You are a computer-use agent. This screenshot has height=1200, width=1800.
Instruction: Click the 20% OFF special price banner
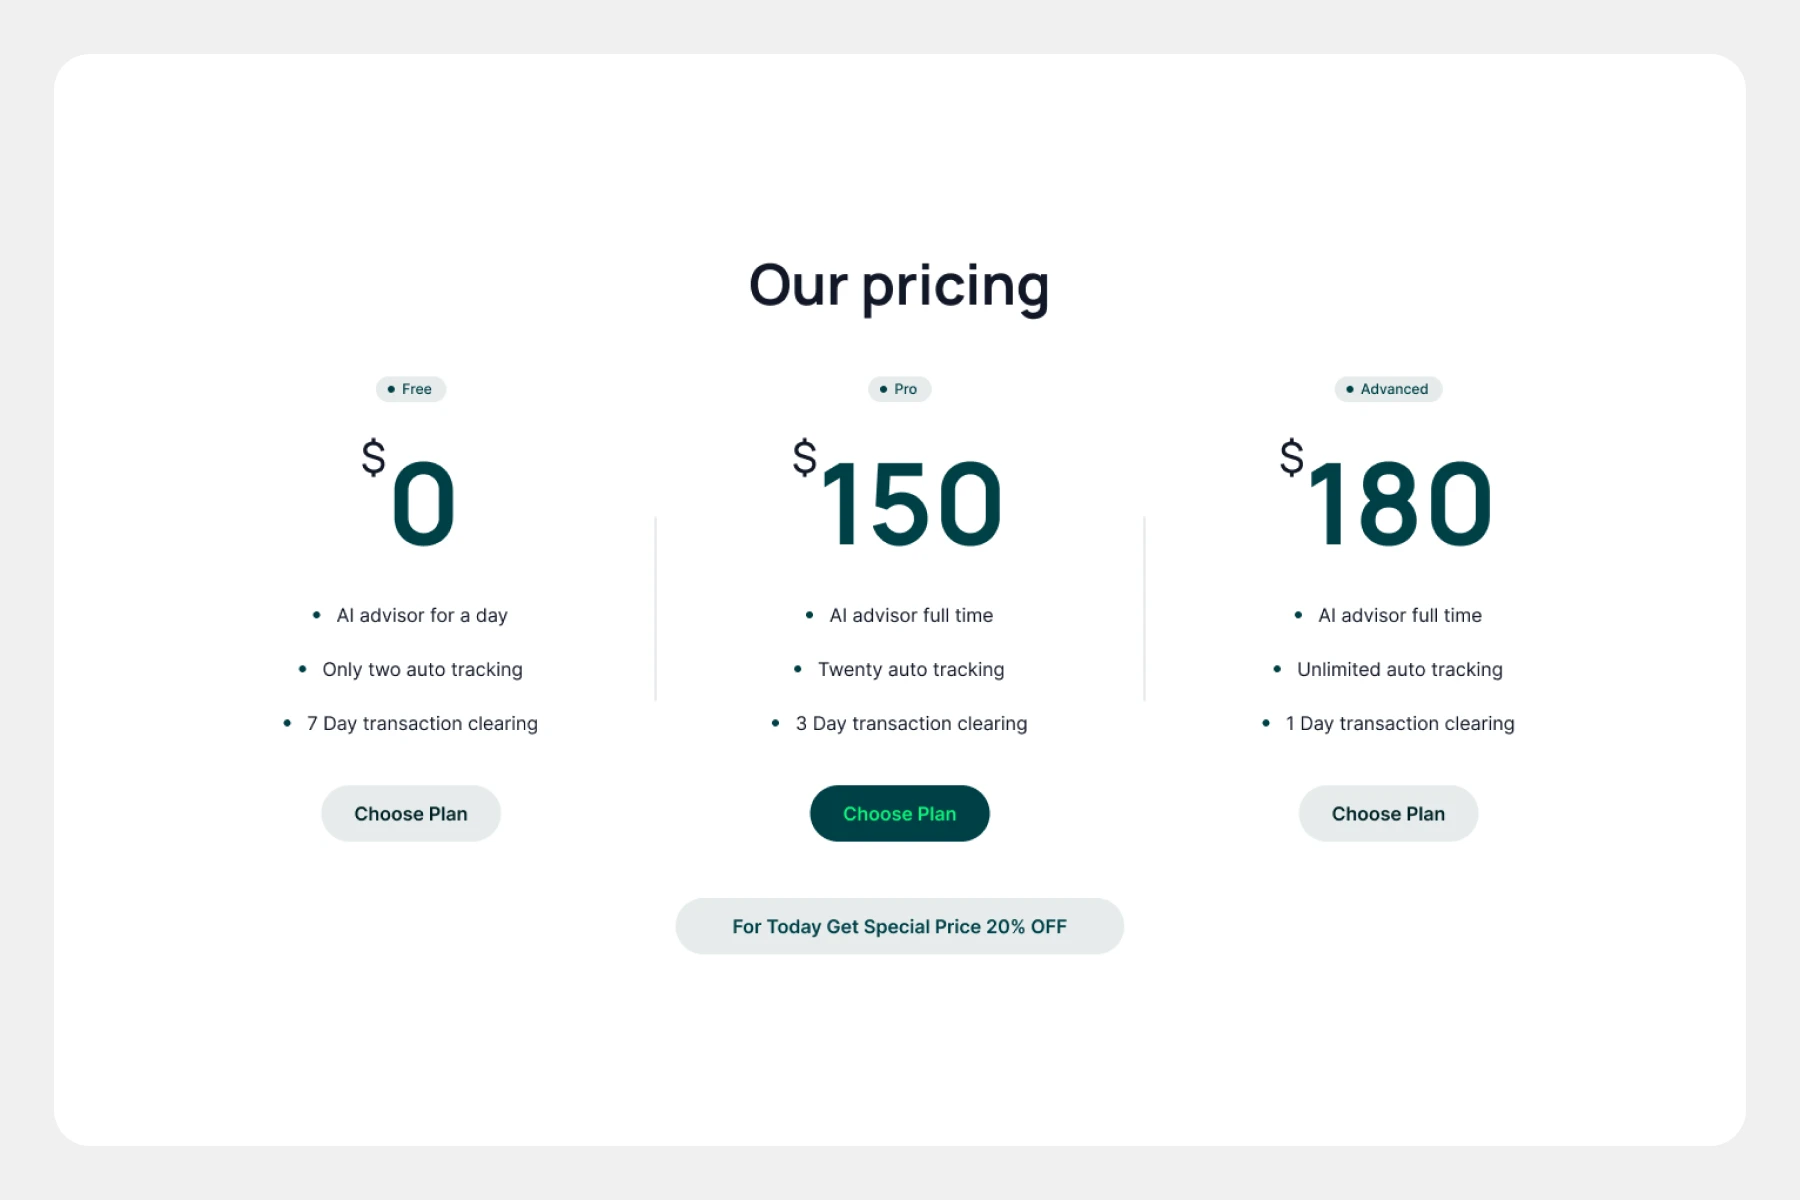[x=899, y=926]
